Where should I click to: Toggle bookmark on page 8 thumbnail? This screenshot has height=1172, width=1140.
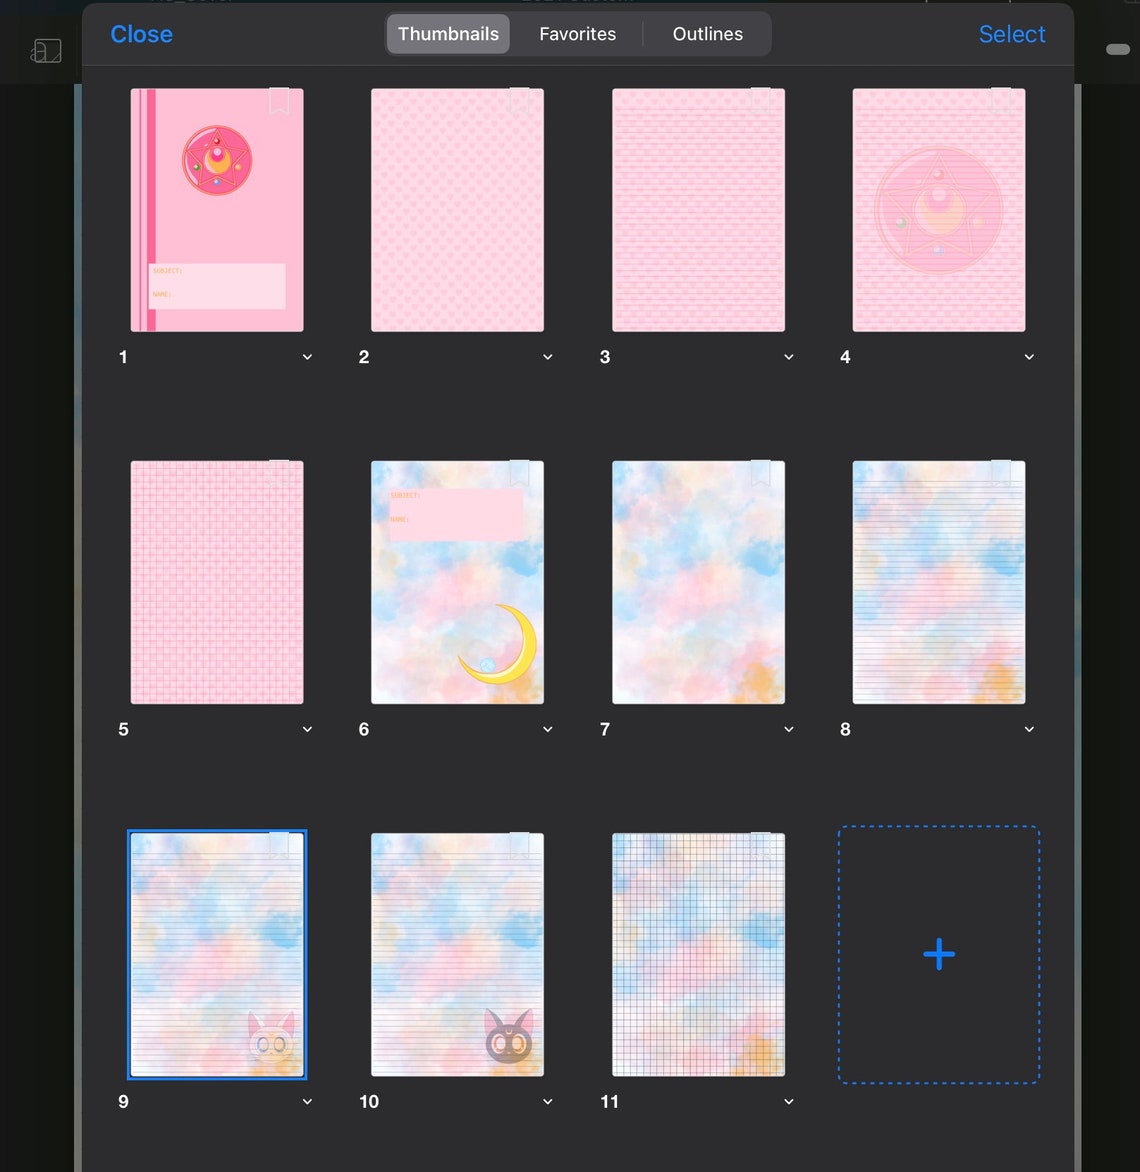click(x=1001, y=473)
